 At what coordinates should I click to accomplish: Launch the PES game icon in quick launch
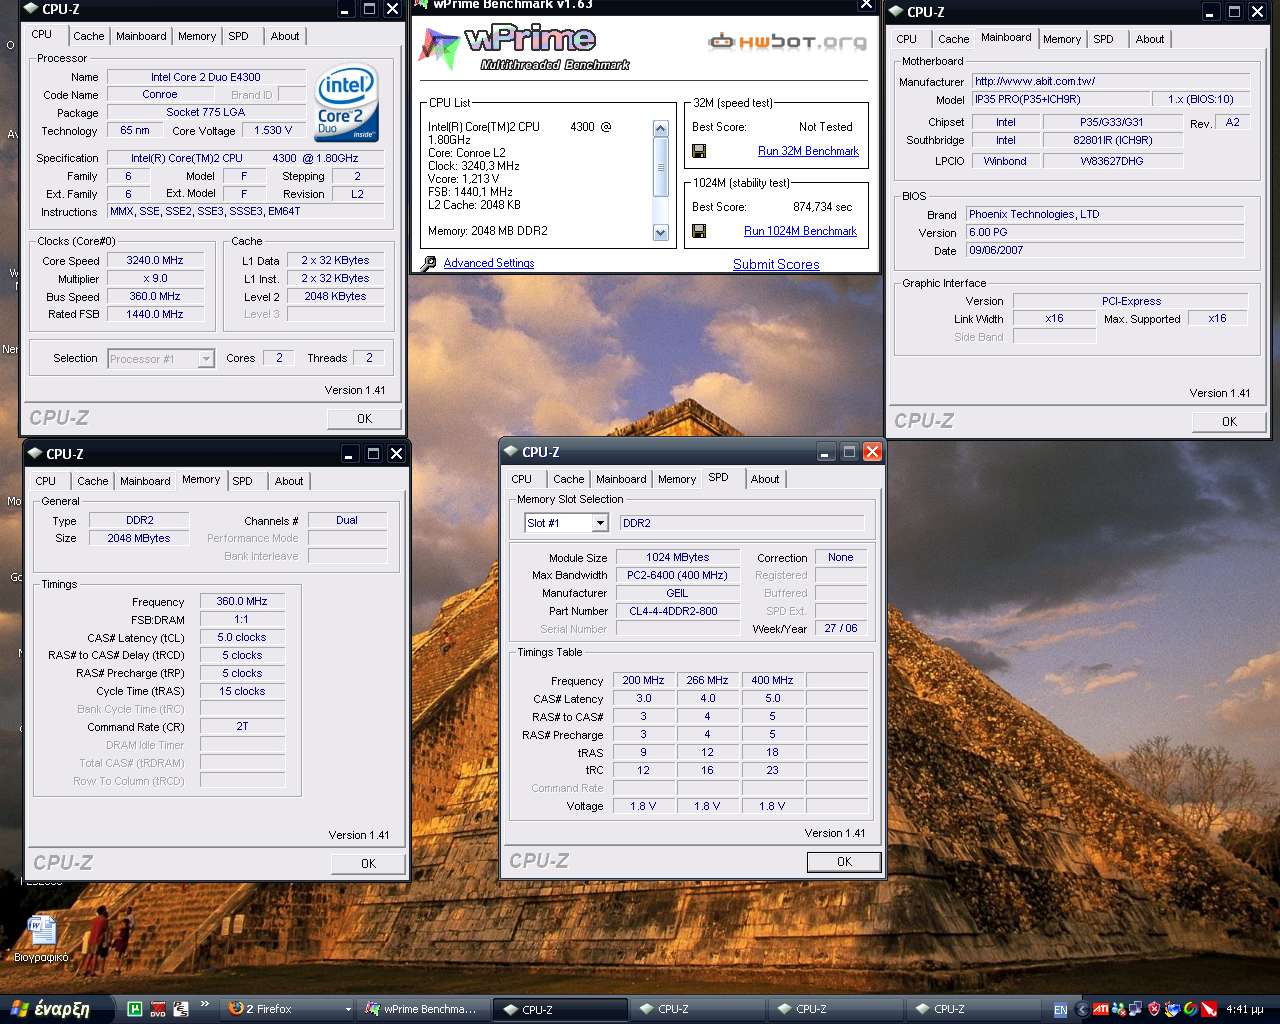(x=181, y=1009)
